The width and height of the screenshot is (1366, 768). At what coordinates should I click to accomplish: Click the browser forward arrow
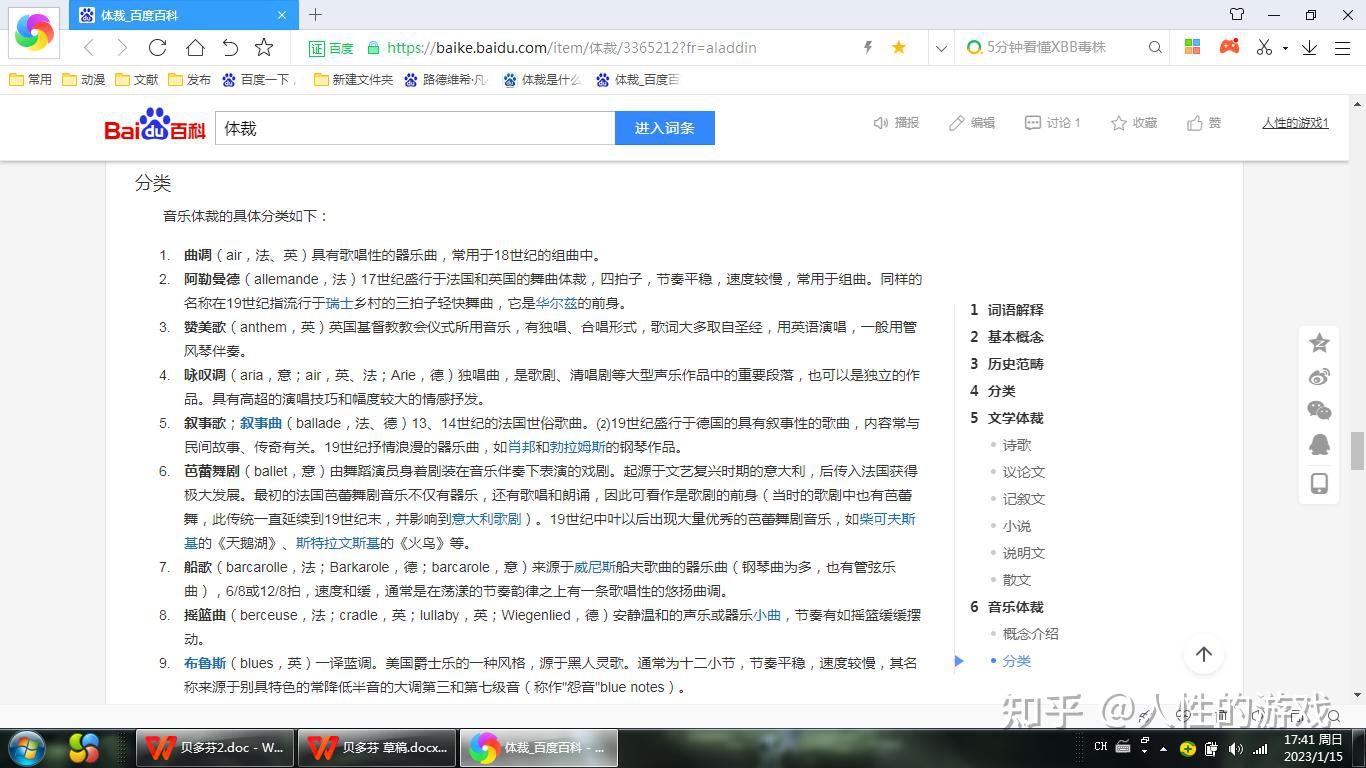click(122, 47)
